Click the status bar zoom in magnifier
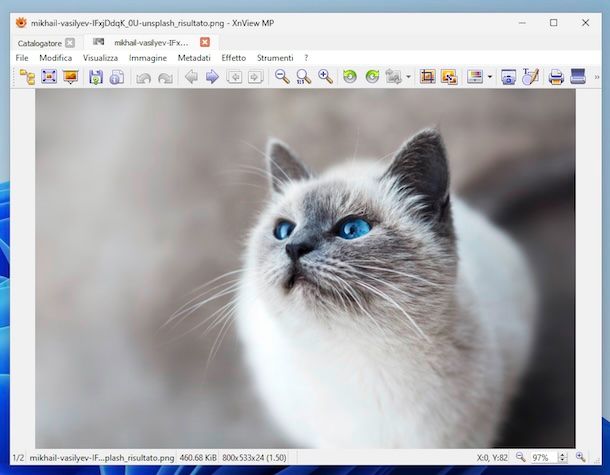 pos(580,457)
